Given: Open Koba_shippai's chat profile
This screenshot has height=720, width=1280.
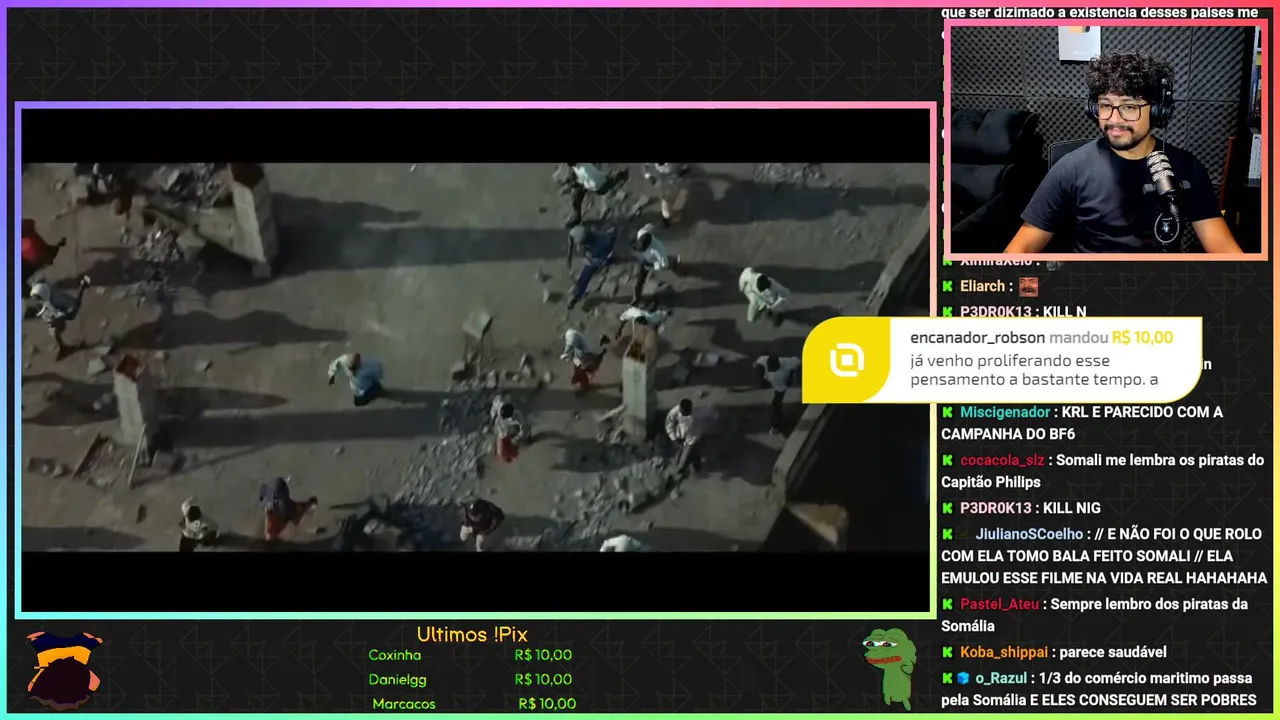Looking at the screenshot, I should 1004,652.
